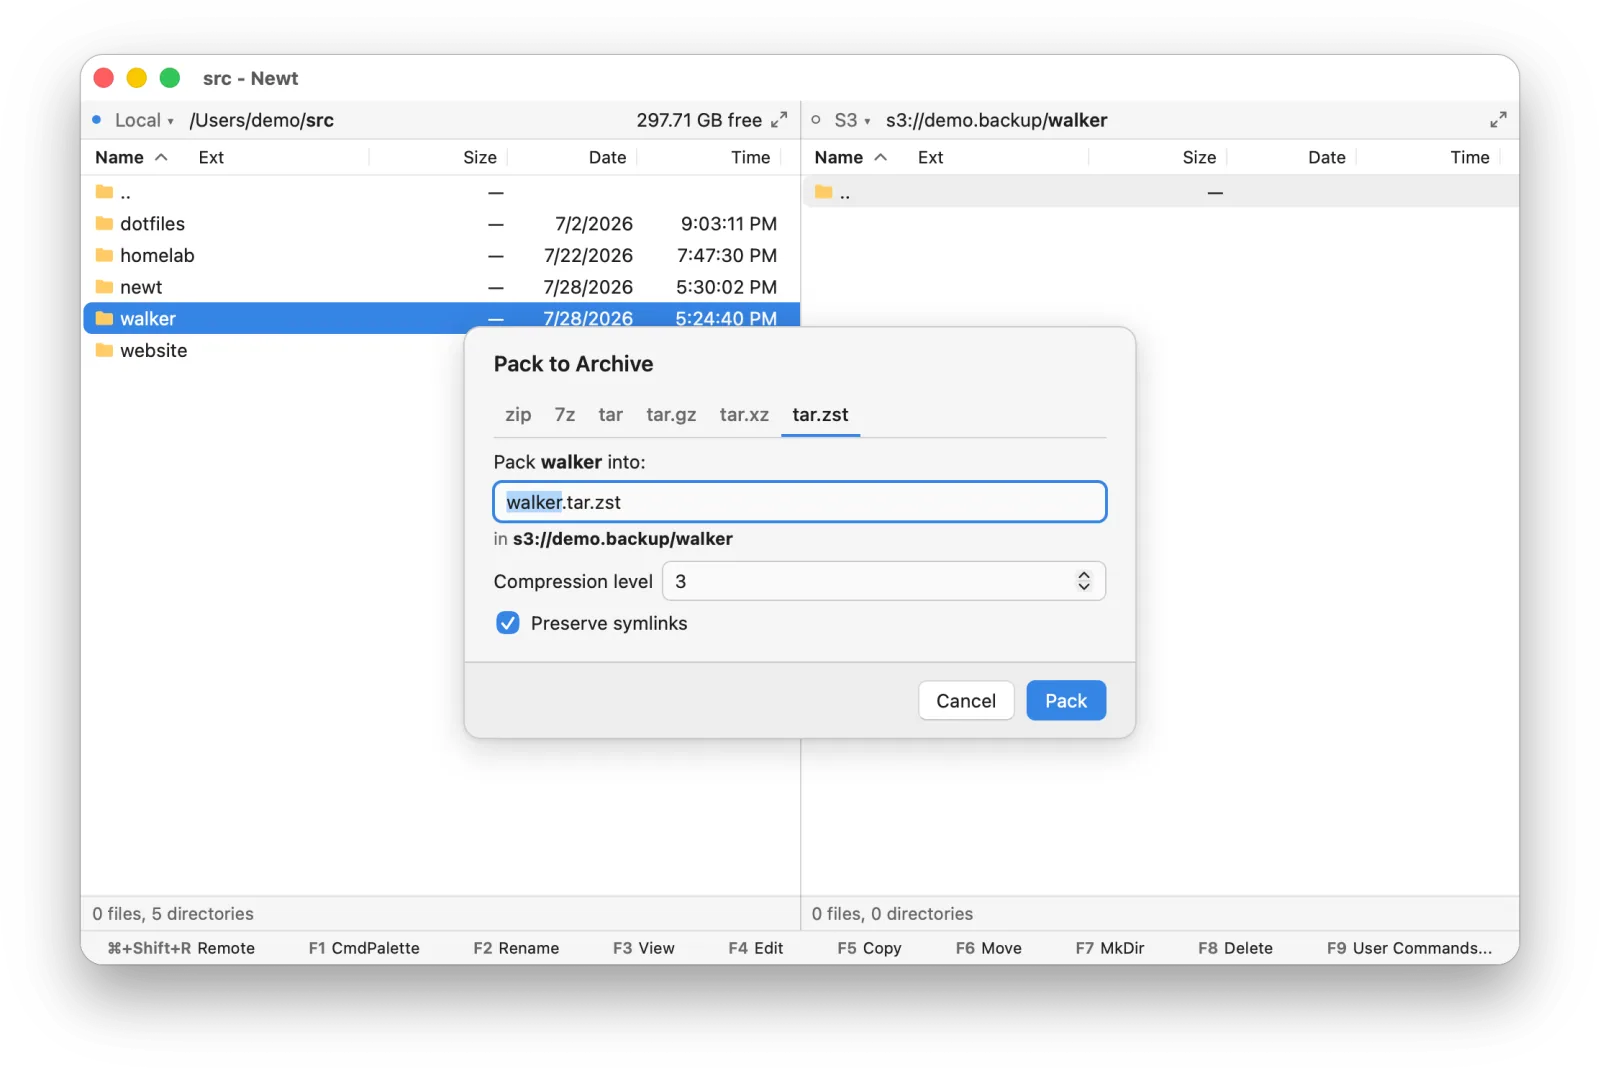Click the newt folder icon
Image resolution: width=1600 pixels, height=1071 pixels.
click(x=104, y=287)
